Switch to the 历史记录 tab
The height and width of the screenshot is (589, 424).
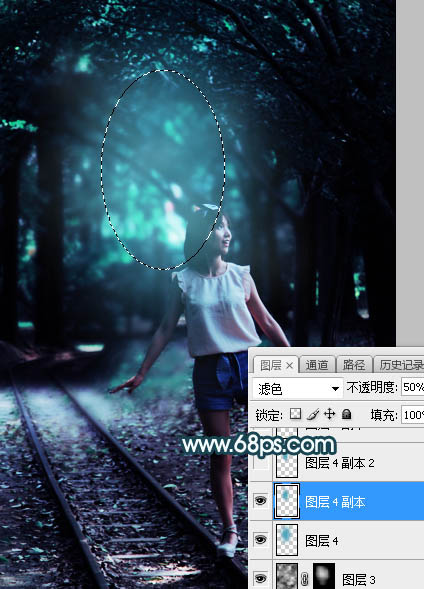click(400, 365)
